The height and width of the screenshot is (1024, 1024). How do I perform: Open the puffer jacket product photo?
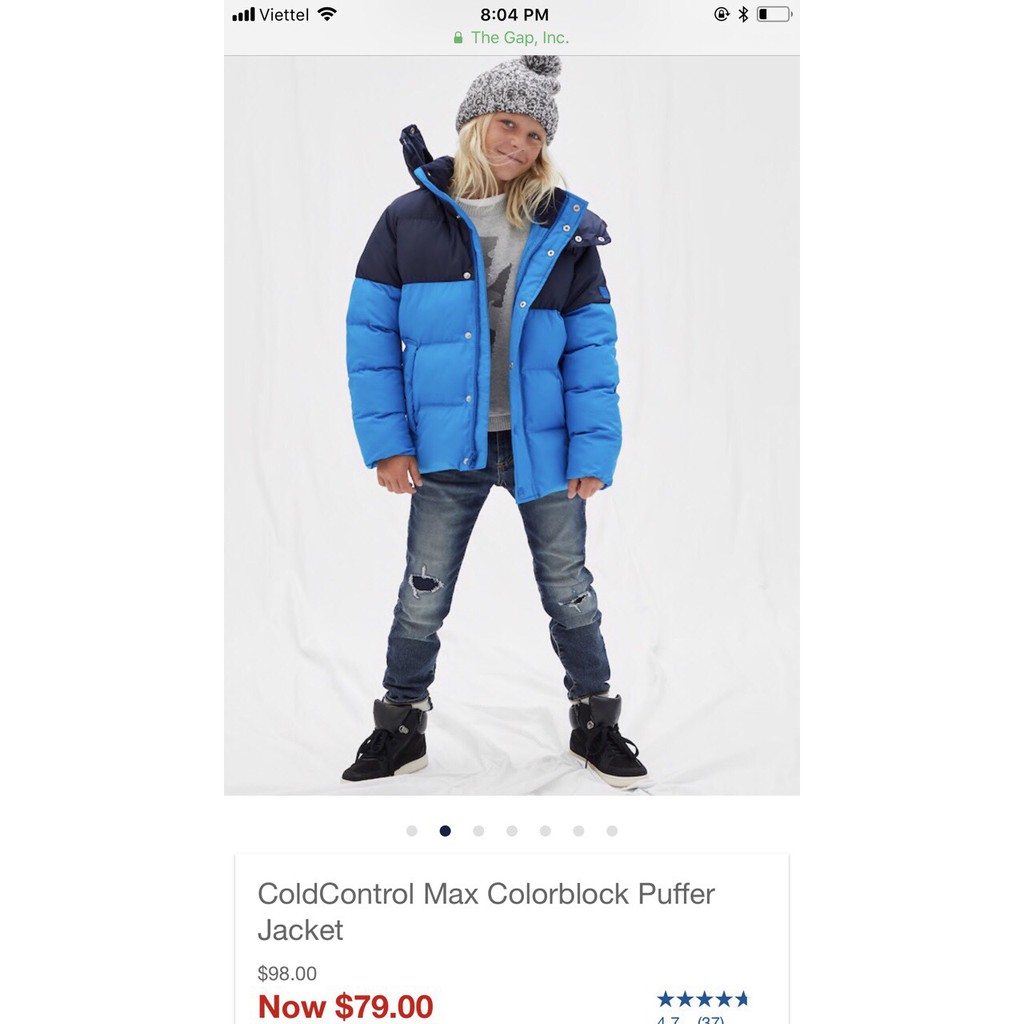(511, 425)
